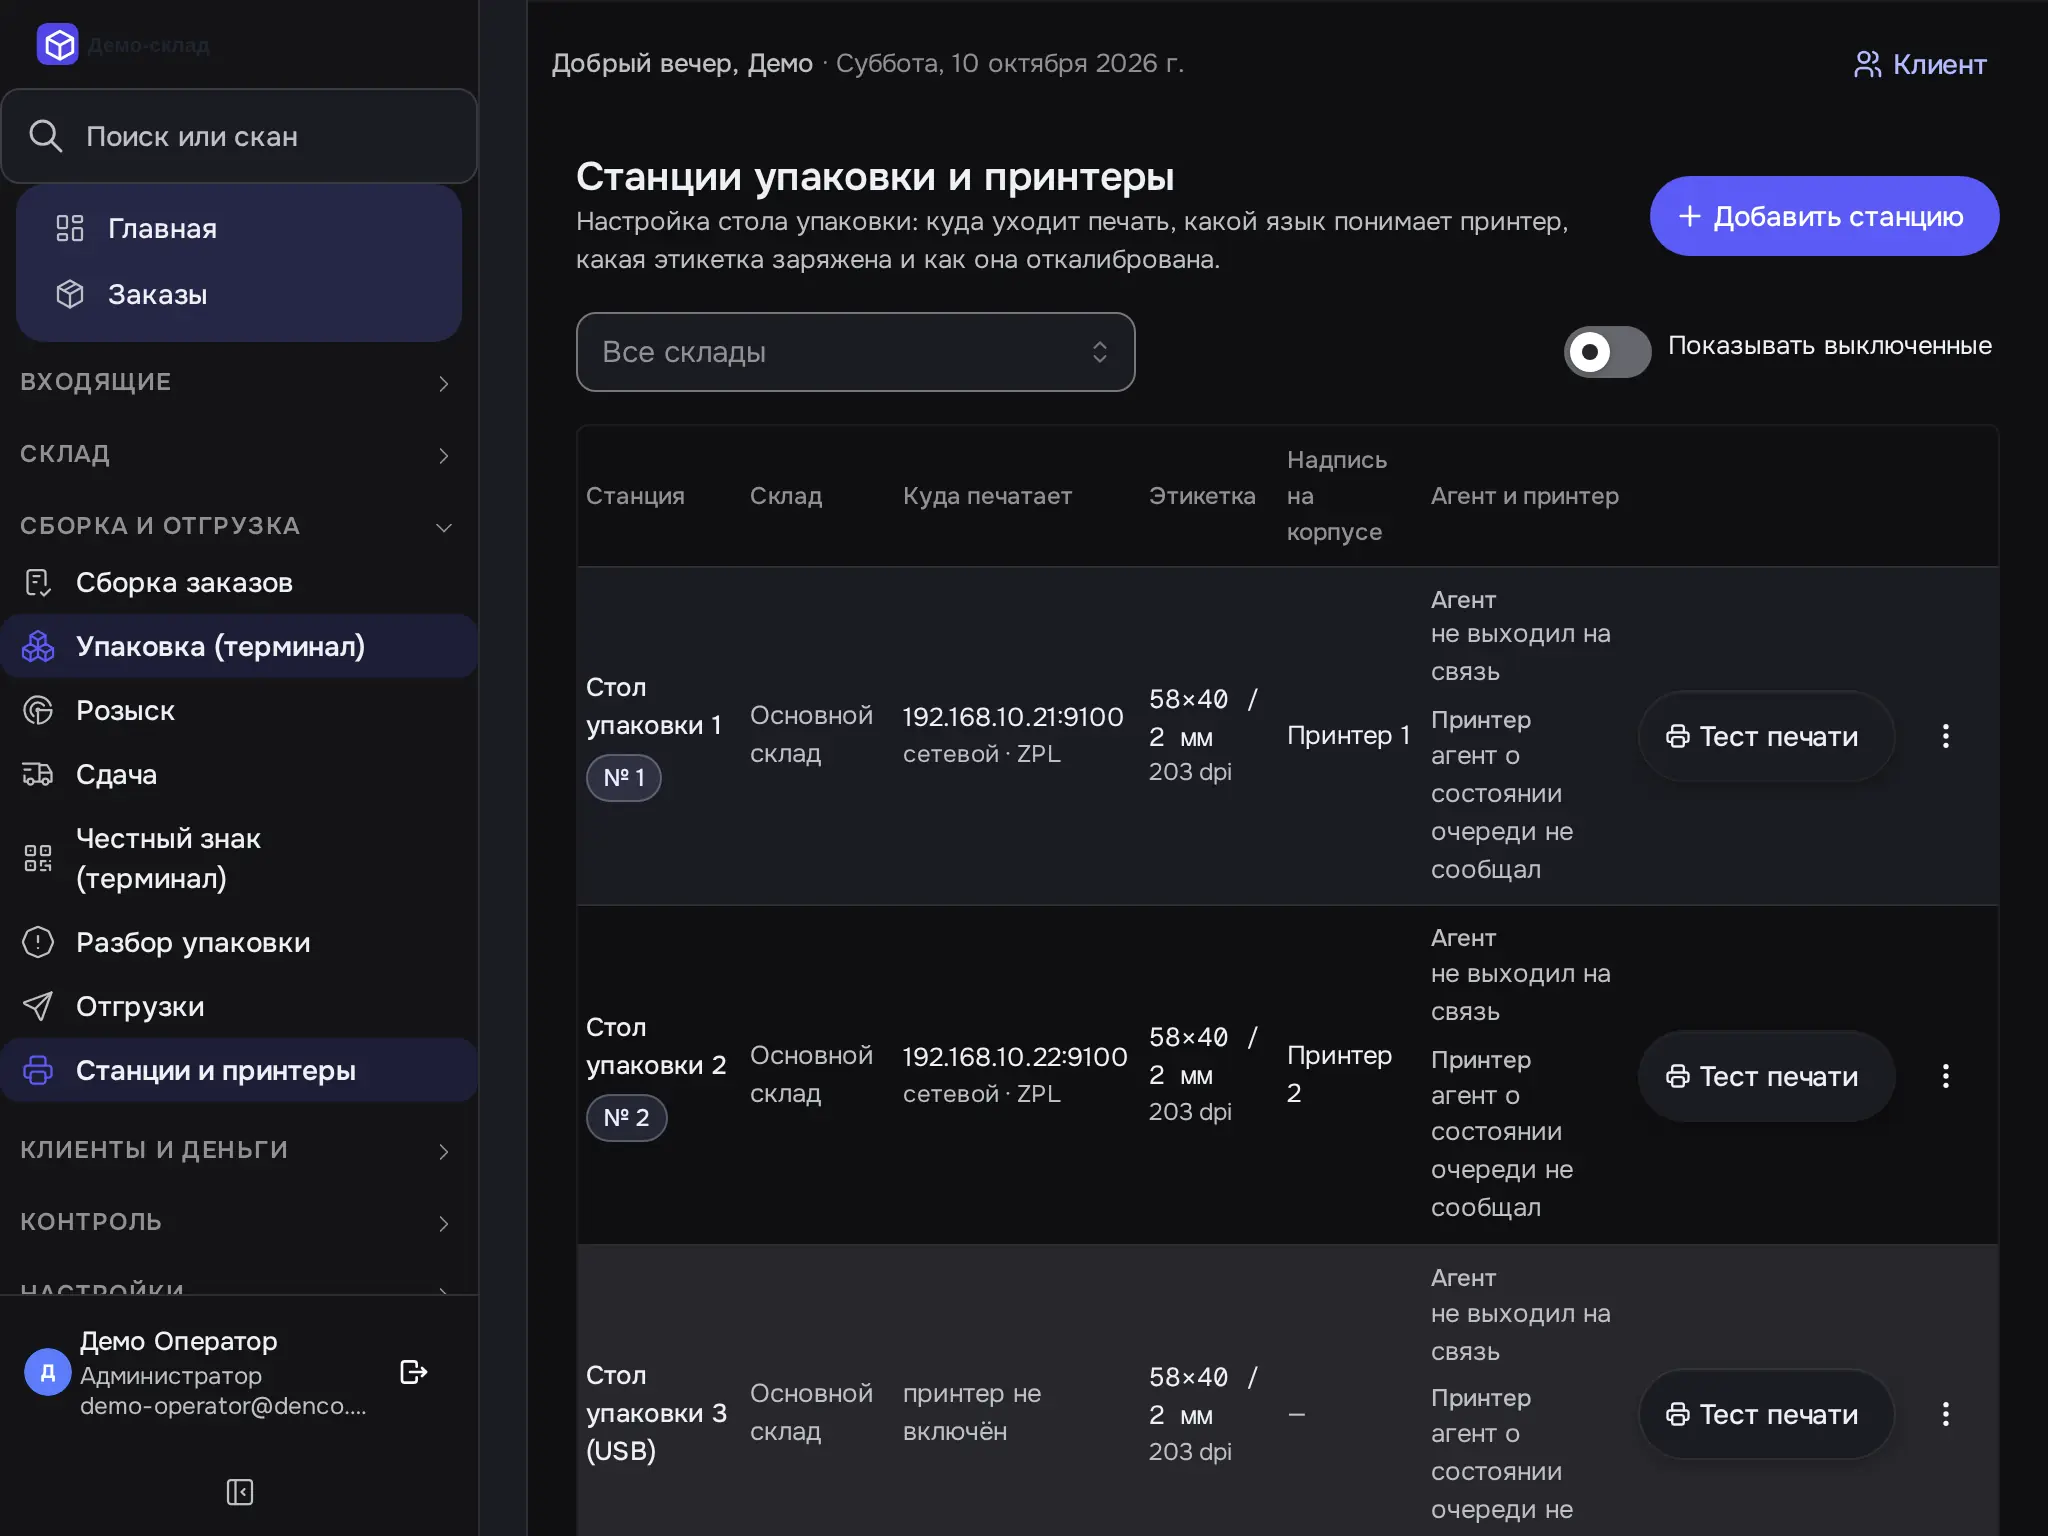
Task: Expand the ВХОДЯЩИЕ sidebar section
Action: coord(238,382)
